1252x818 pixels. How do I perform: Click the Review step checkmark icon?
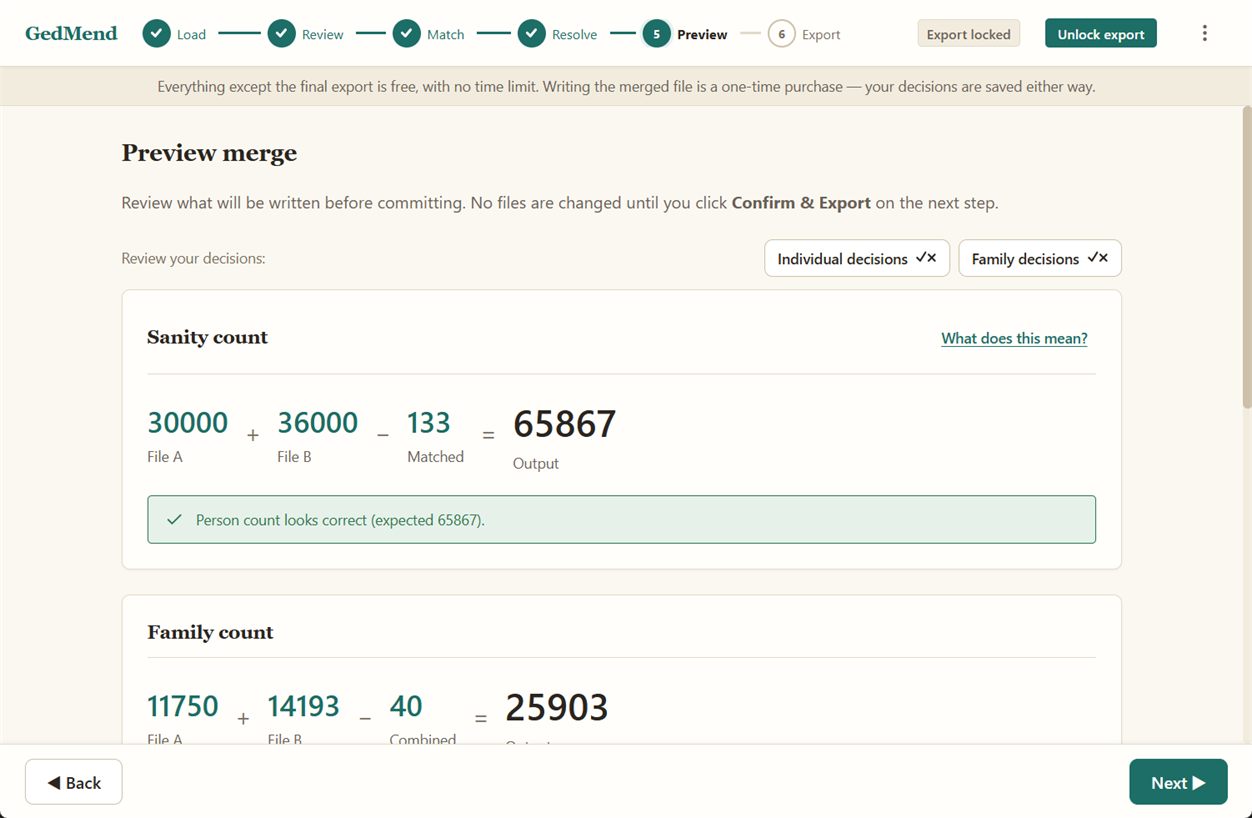[281, 34]
